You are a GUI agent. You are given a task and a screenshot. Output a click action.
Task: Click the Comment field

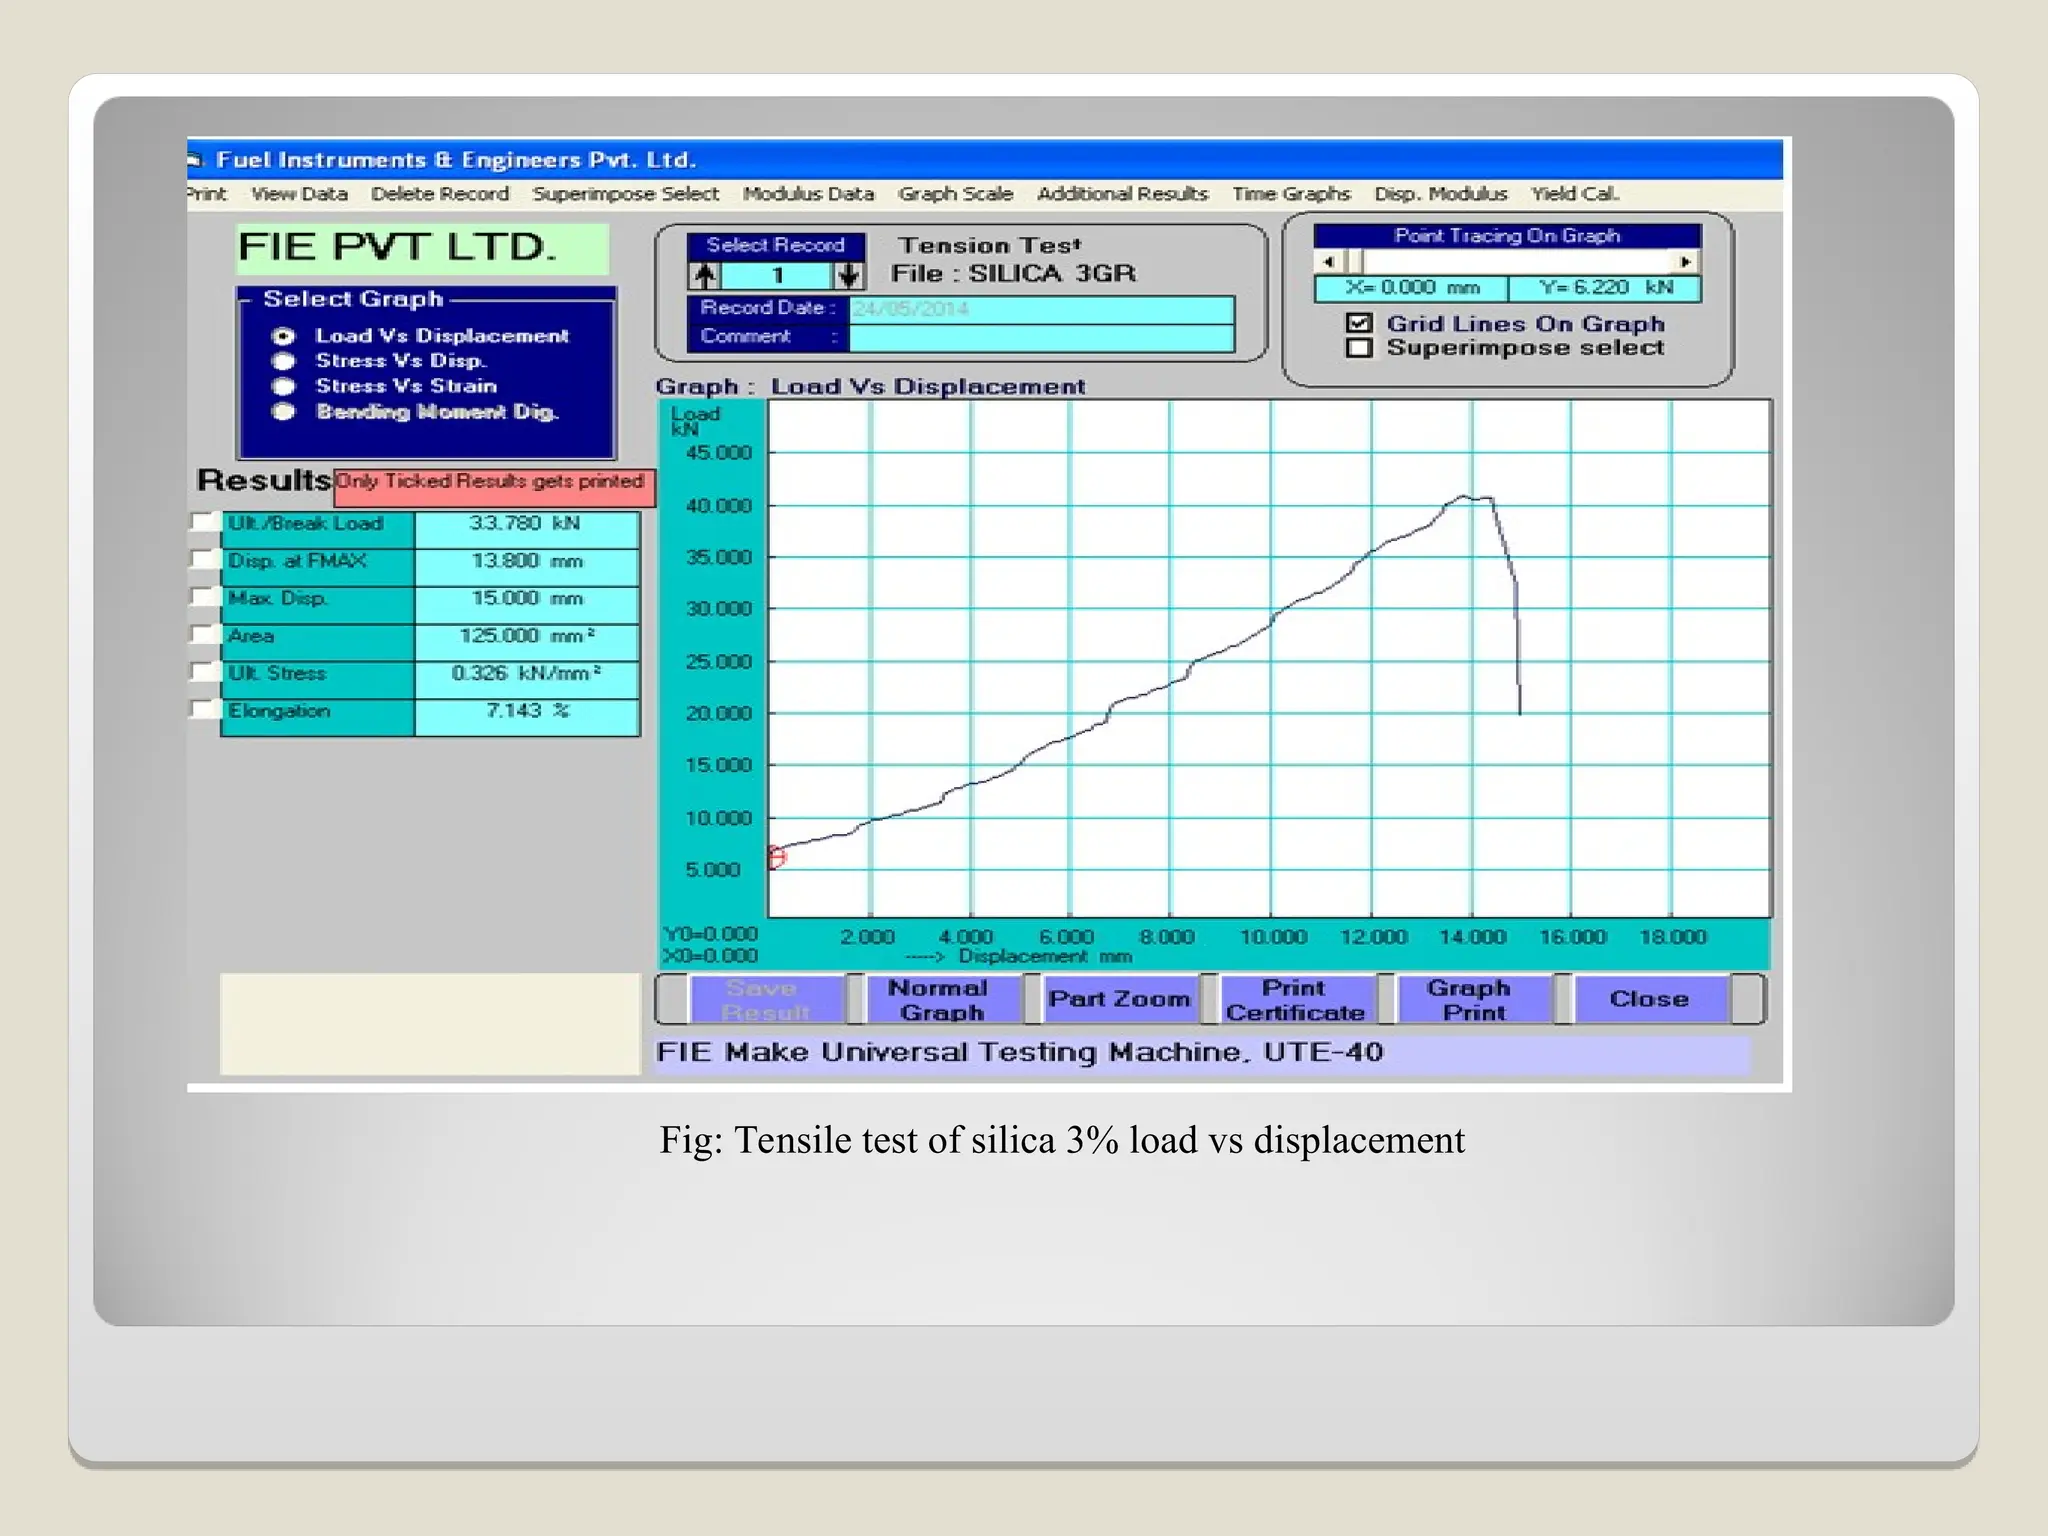(1041, 338)
